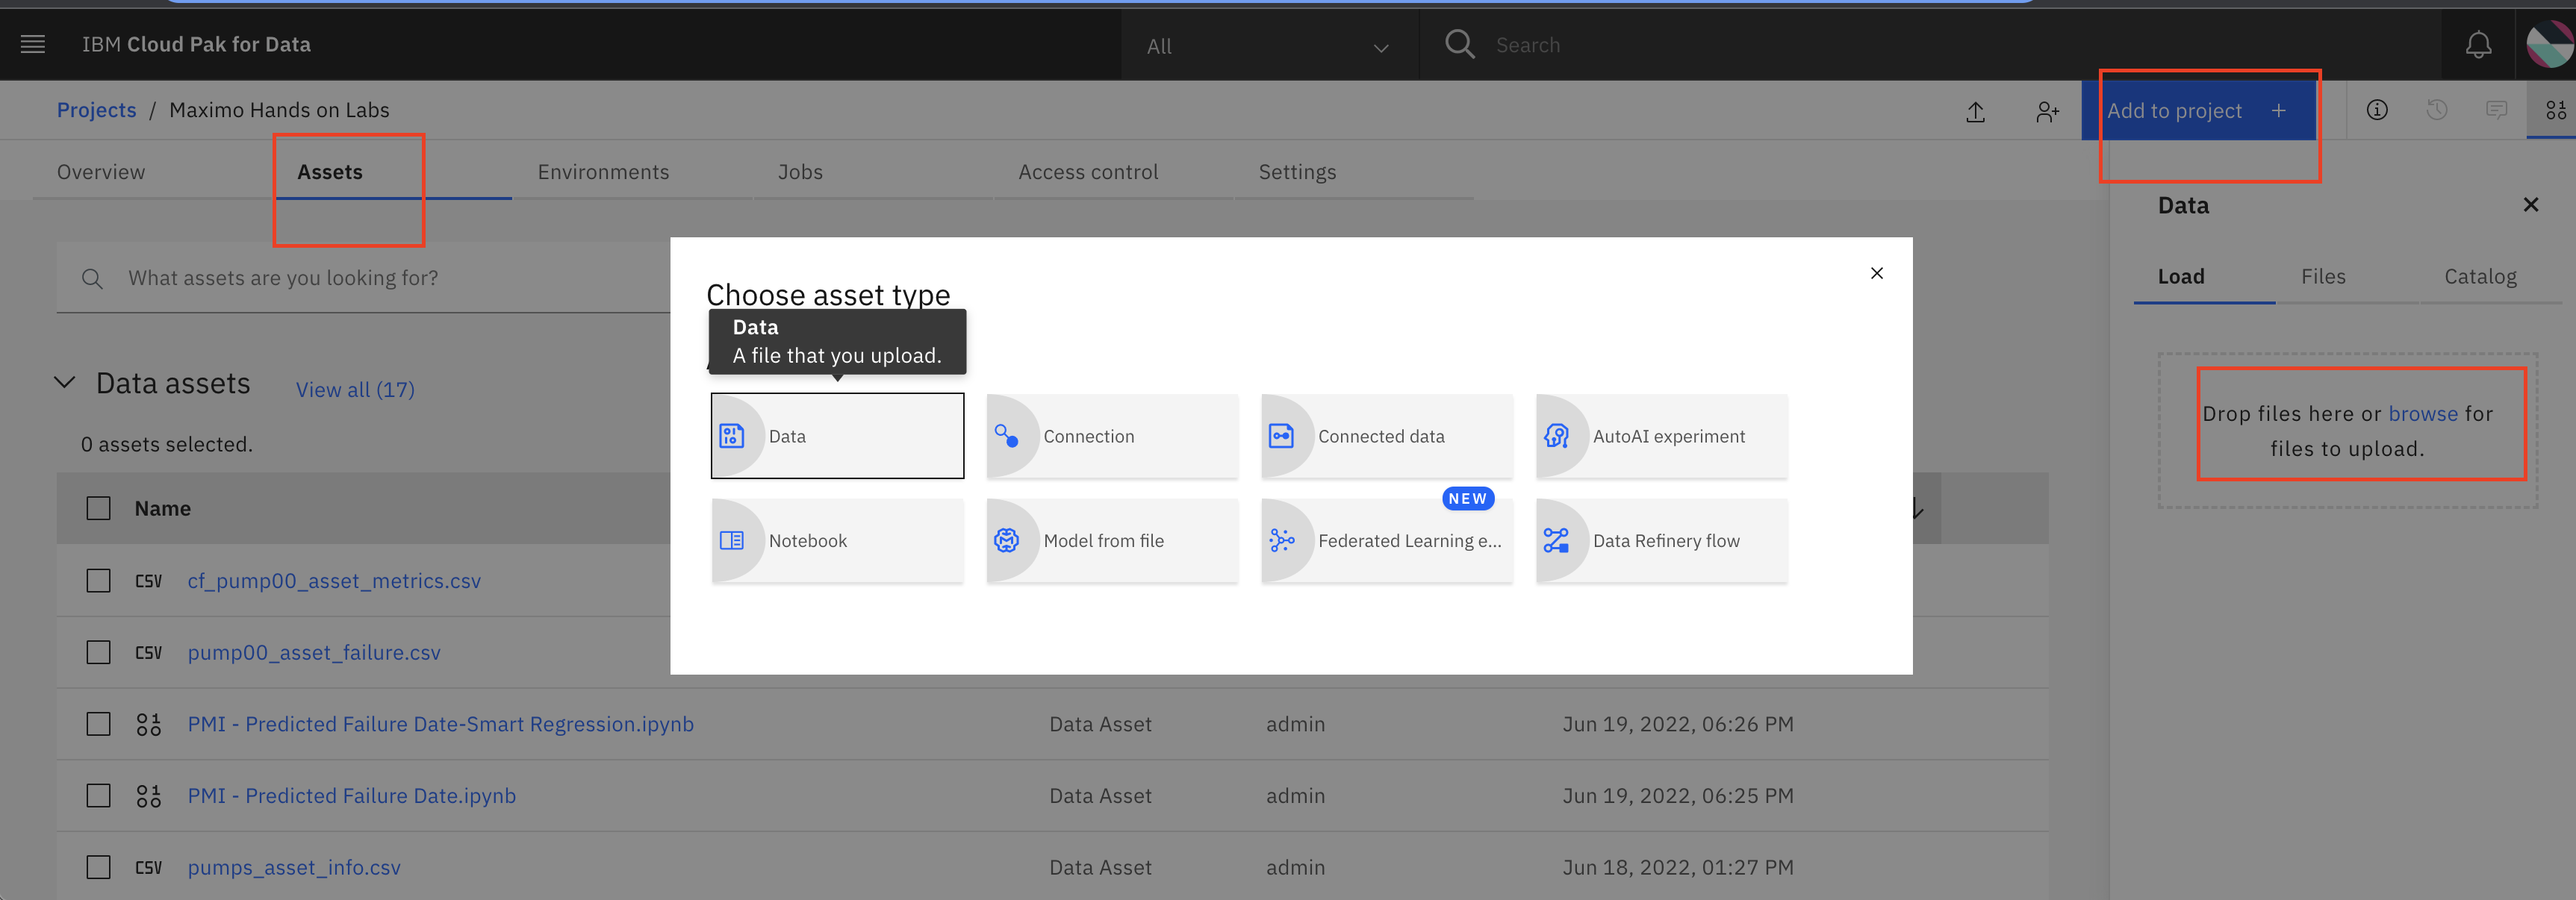Viewport: 2576px width, 900px height.
Task: Click the magnifier icon in assets search
Action: point(92,278)
